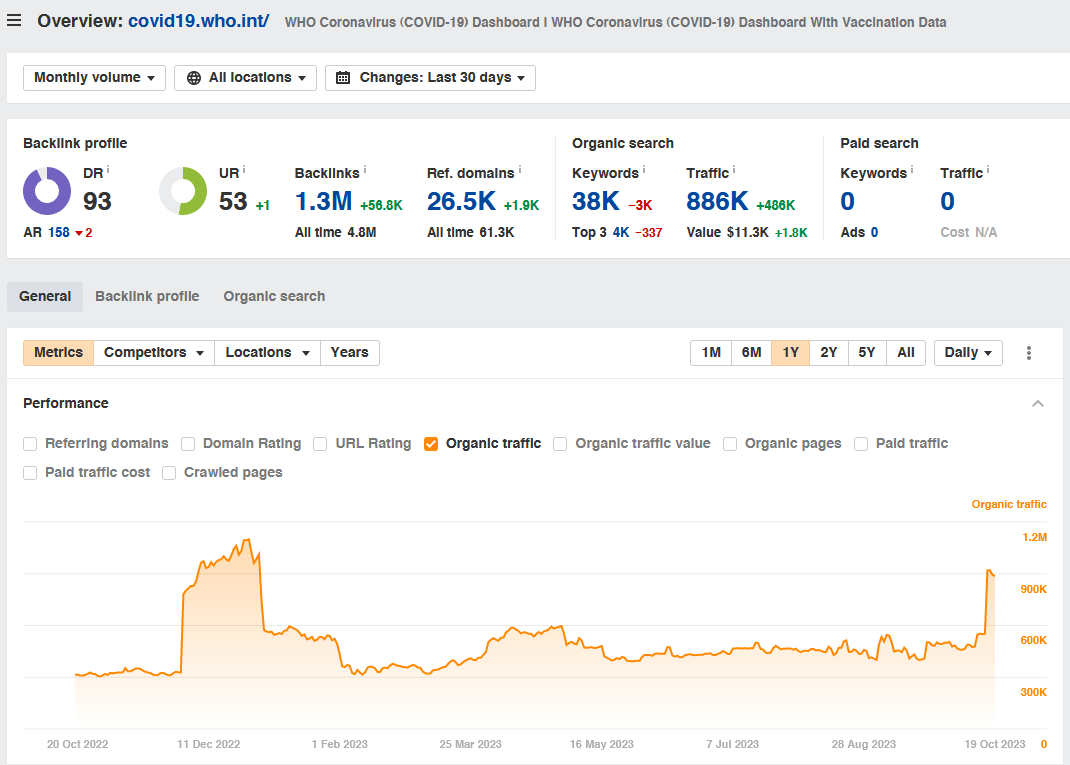Open the hamburger menu icon
The width and height of the screenshot is (1070, 765).
coord(14,20)
